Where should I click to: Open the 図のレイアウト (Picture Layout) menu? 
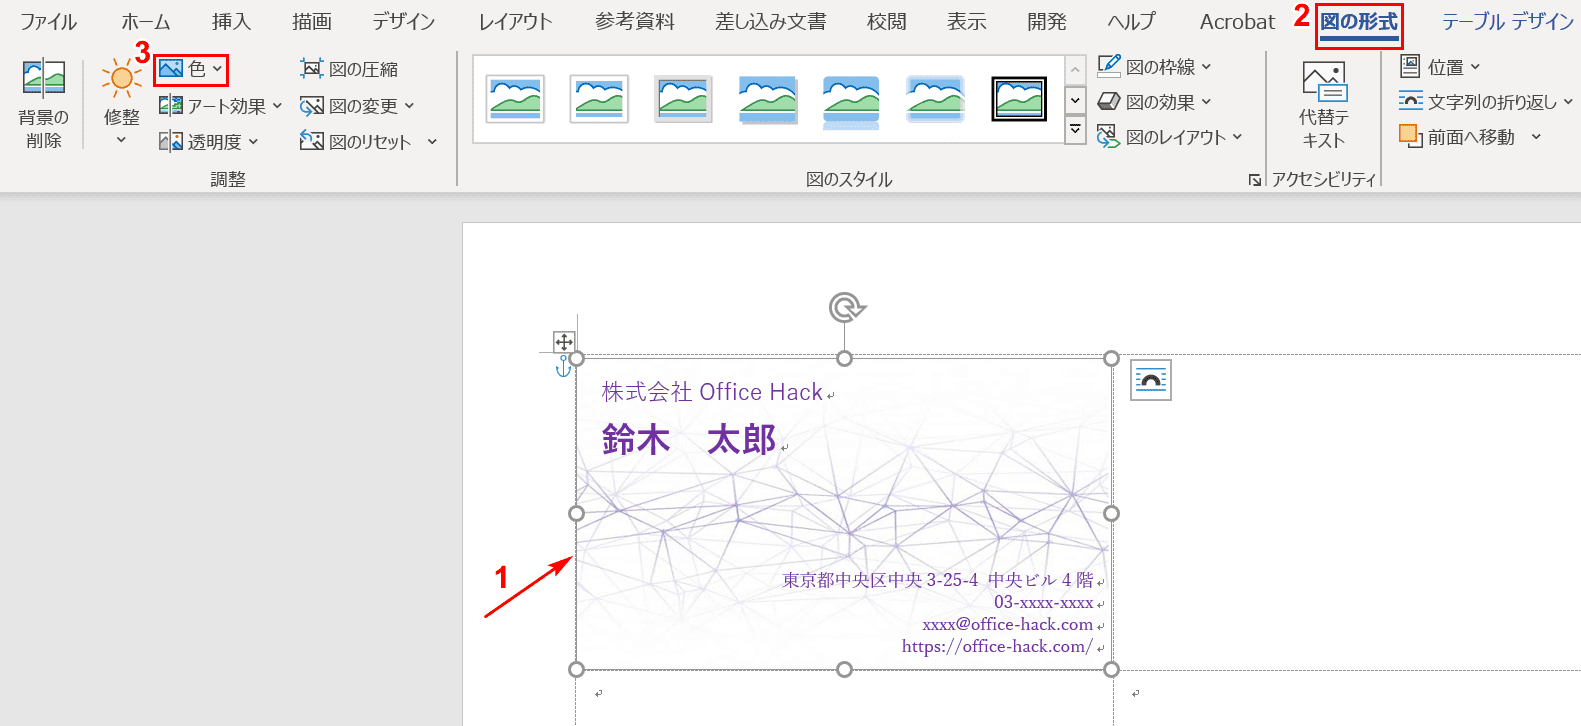[1170, 137]
